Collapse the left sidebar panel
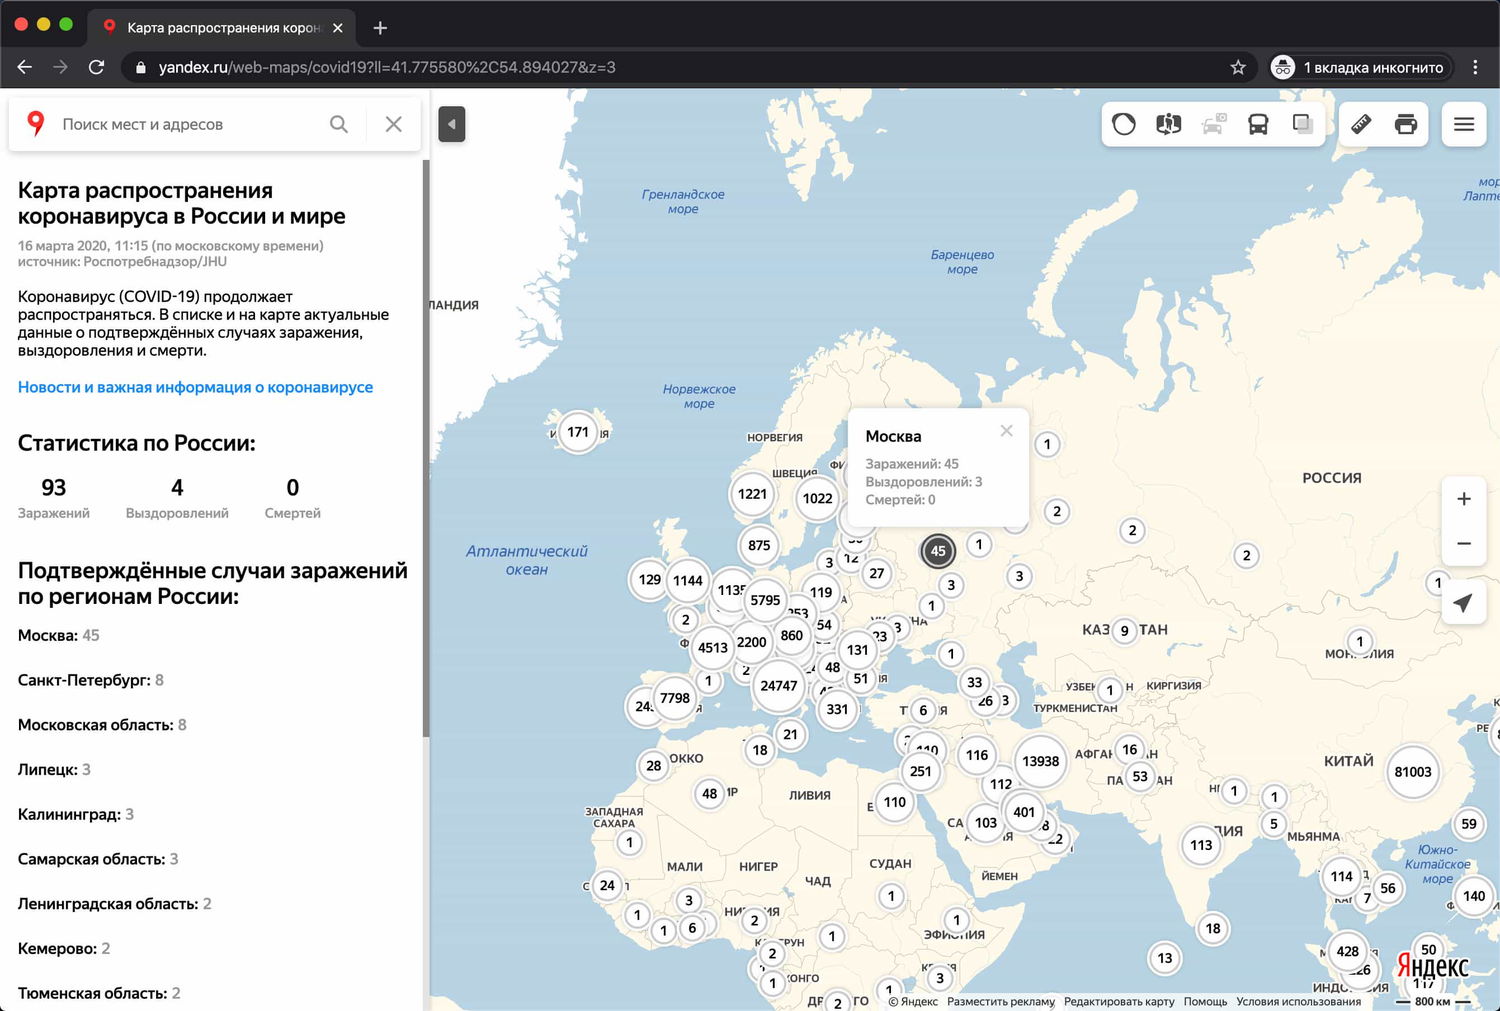 coord(452,124)
